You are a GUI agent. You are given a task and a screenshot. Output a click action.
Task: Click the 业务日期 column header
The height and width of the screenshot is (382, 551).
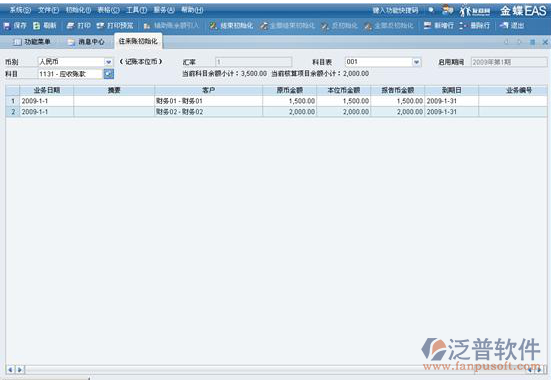47,90
